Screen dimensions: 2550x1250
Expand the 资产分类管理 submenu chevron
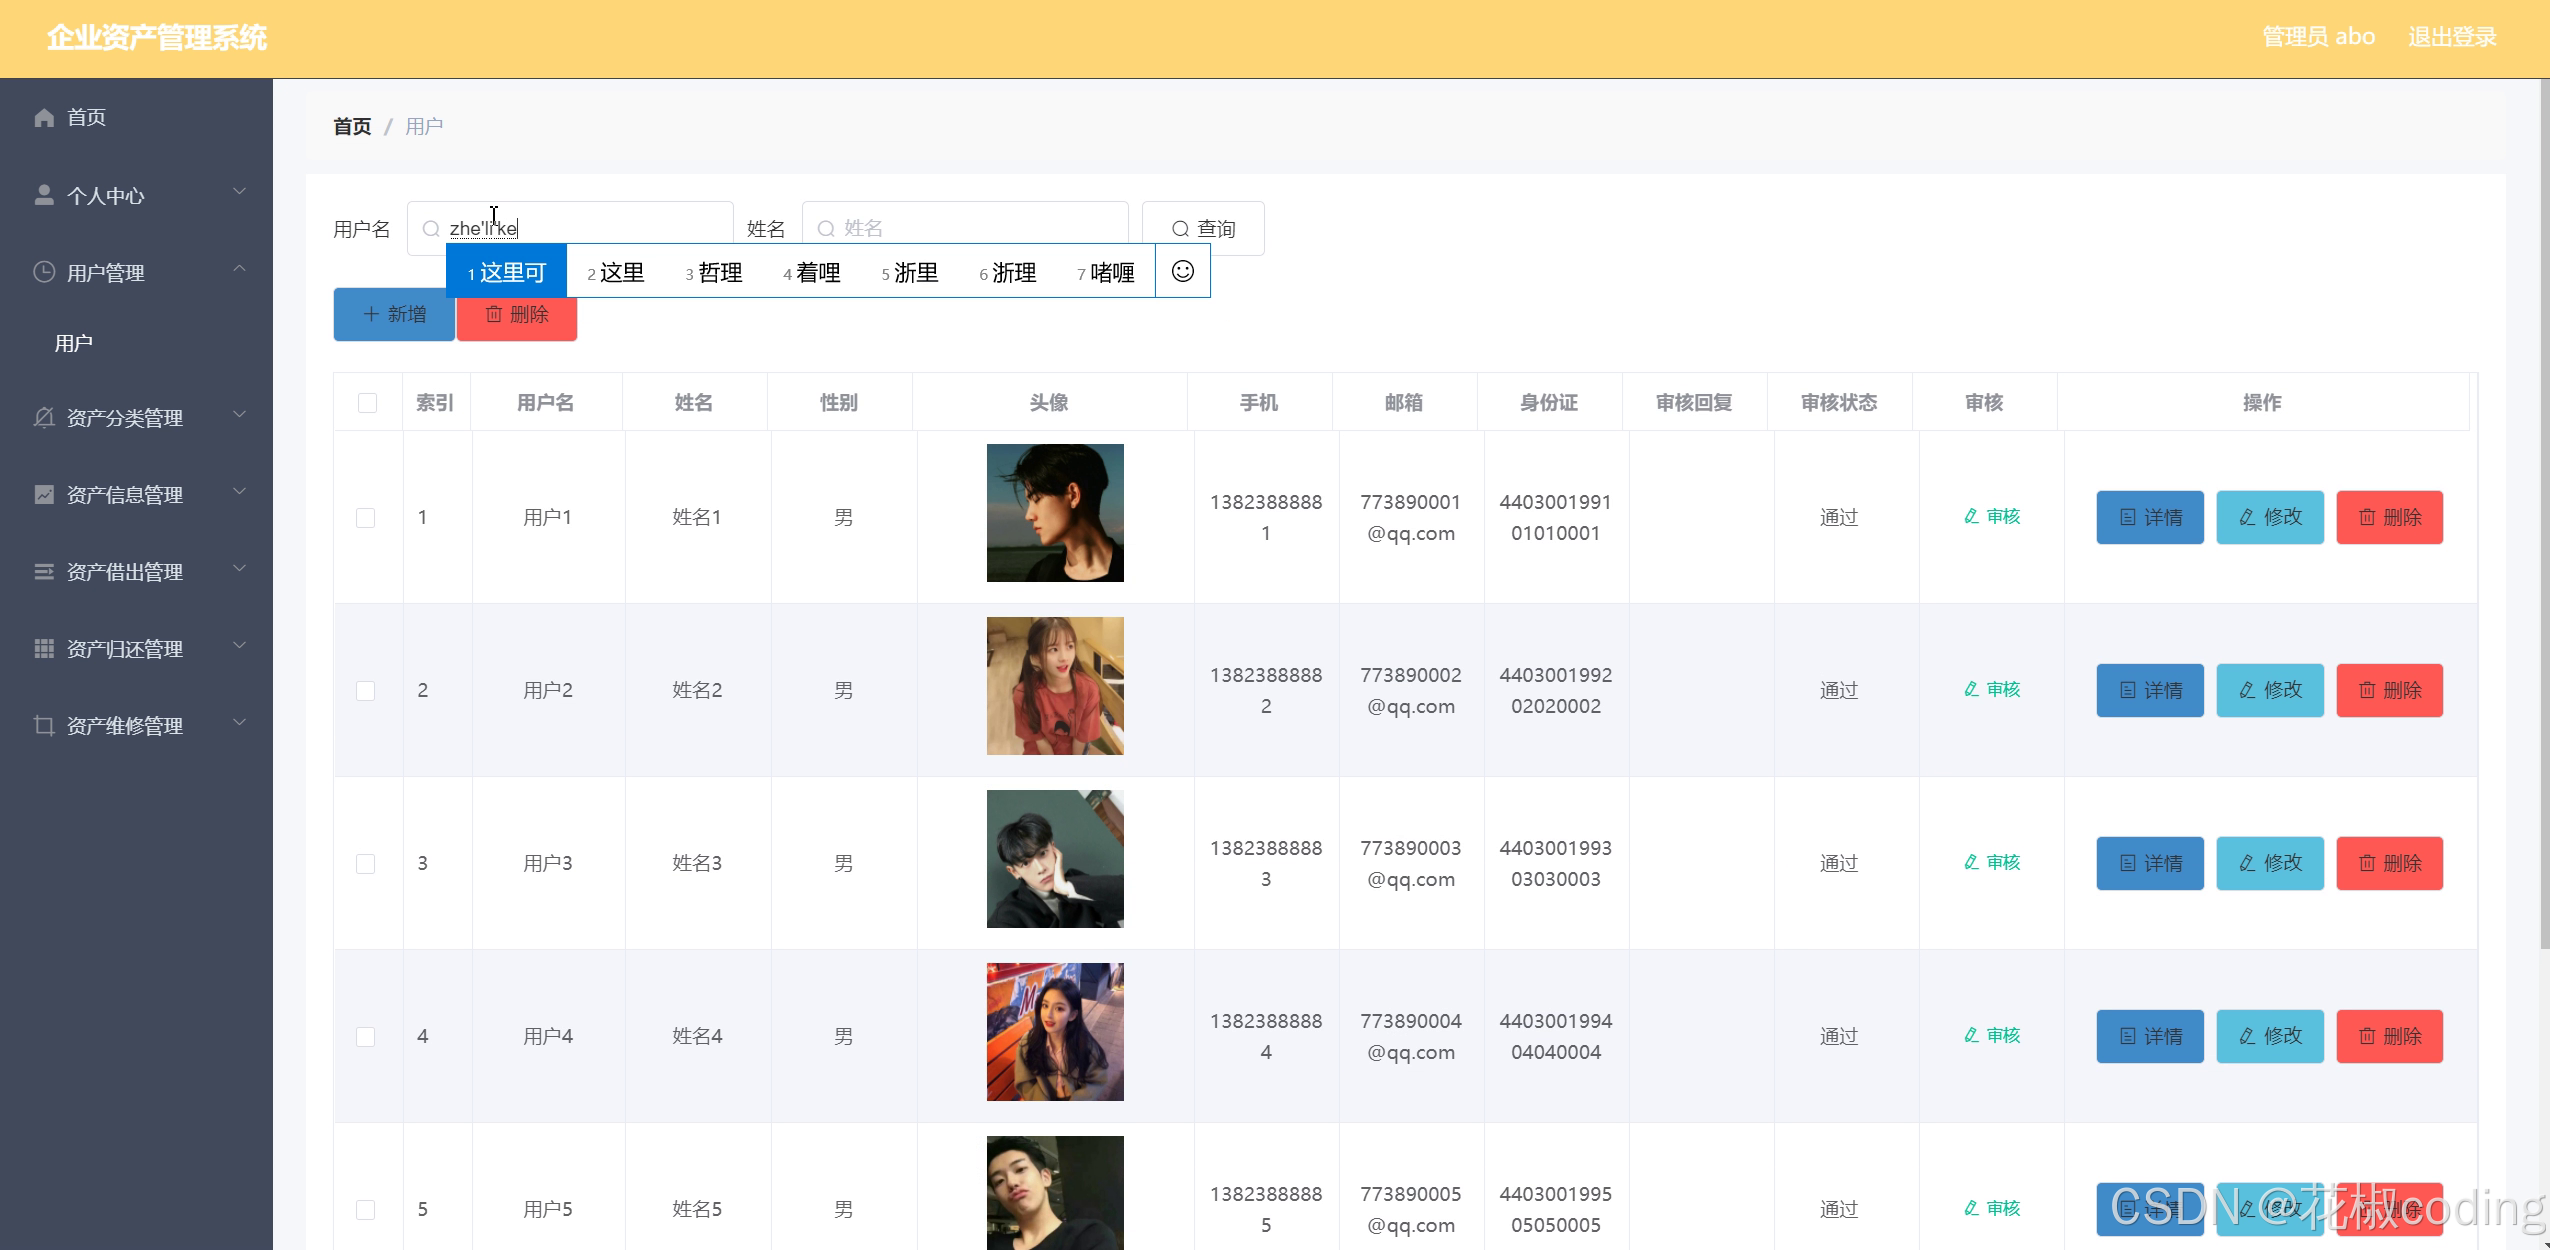pos(239,415)
